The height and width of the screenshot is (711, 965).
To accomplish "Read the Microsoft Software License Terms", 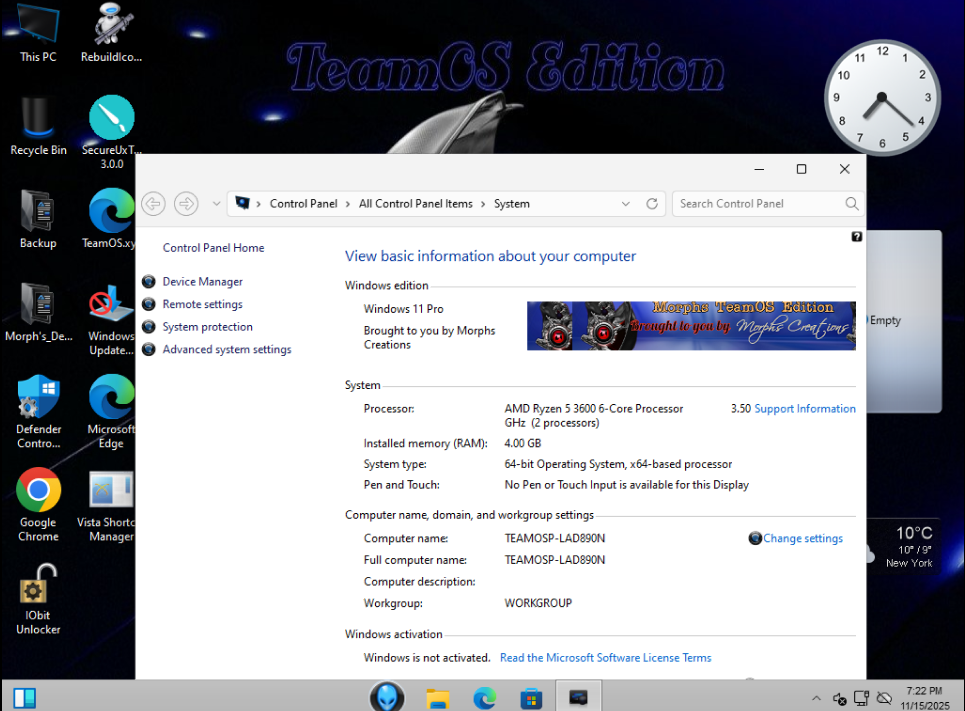I will tap(605, 658).
